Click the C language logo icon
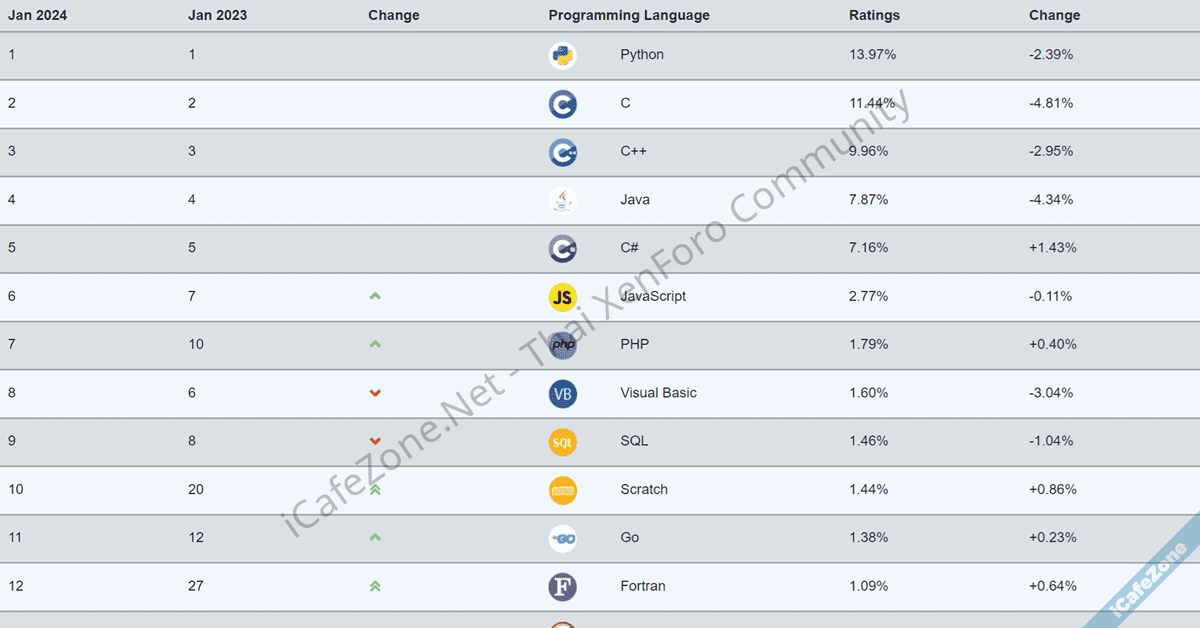Image resolution: width=1200 pixels, height=628 pixels. coord(562,104)
